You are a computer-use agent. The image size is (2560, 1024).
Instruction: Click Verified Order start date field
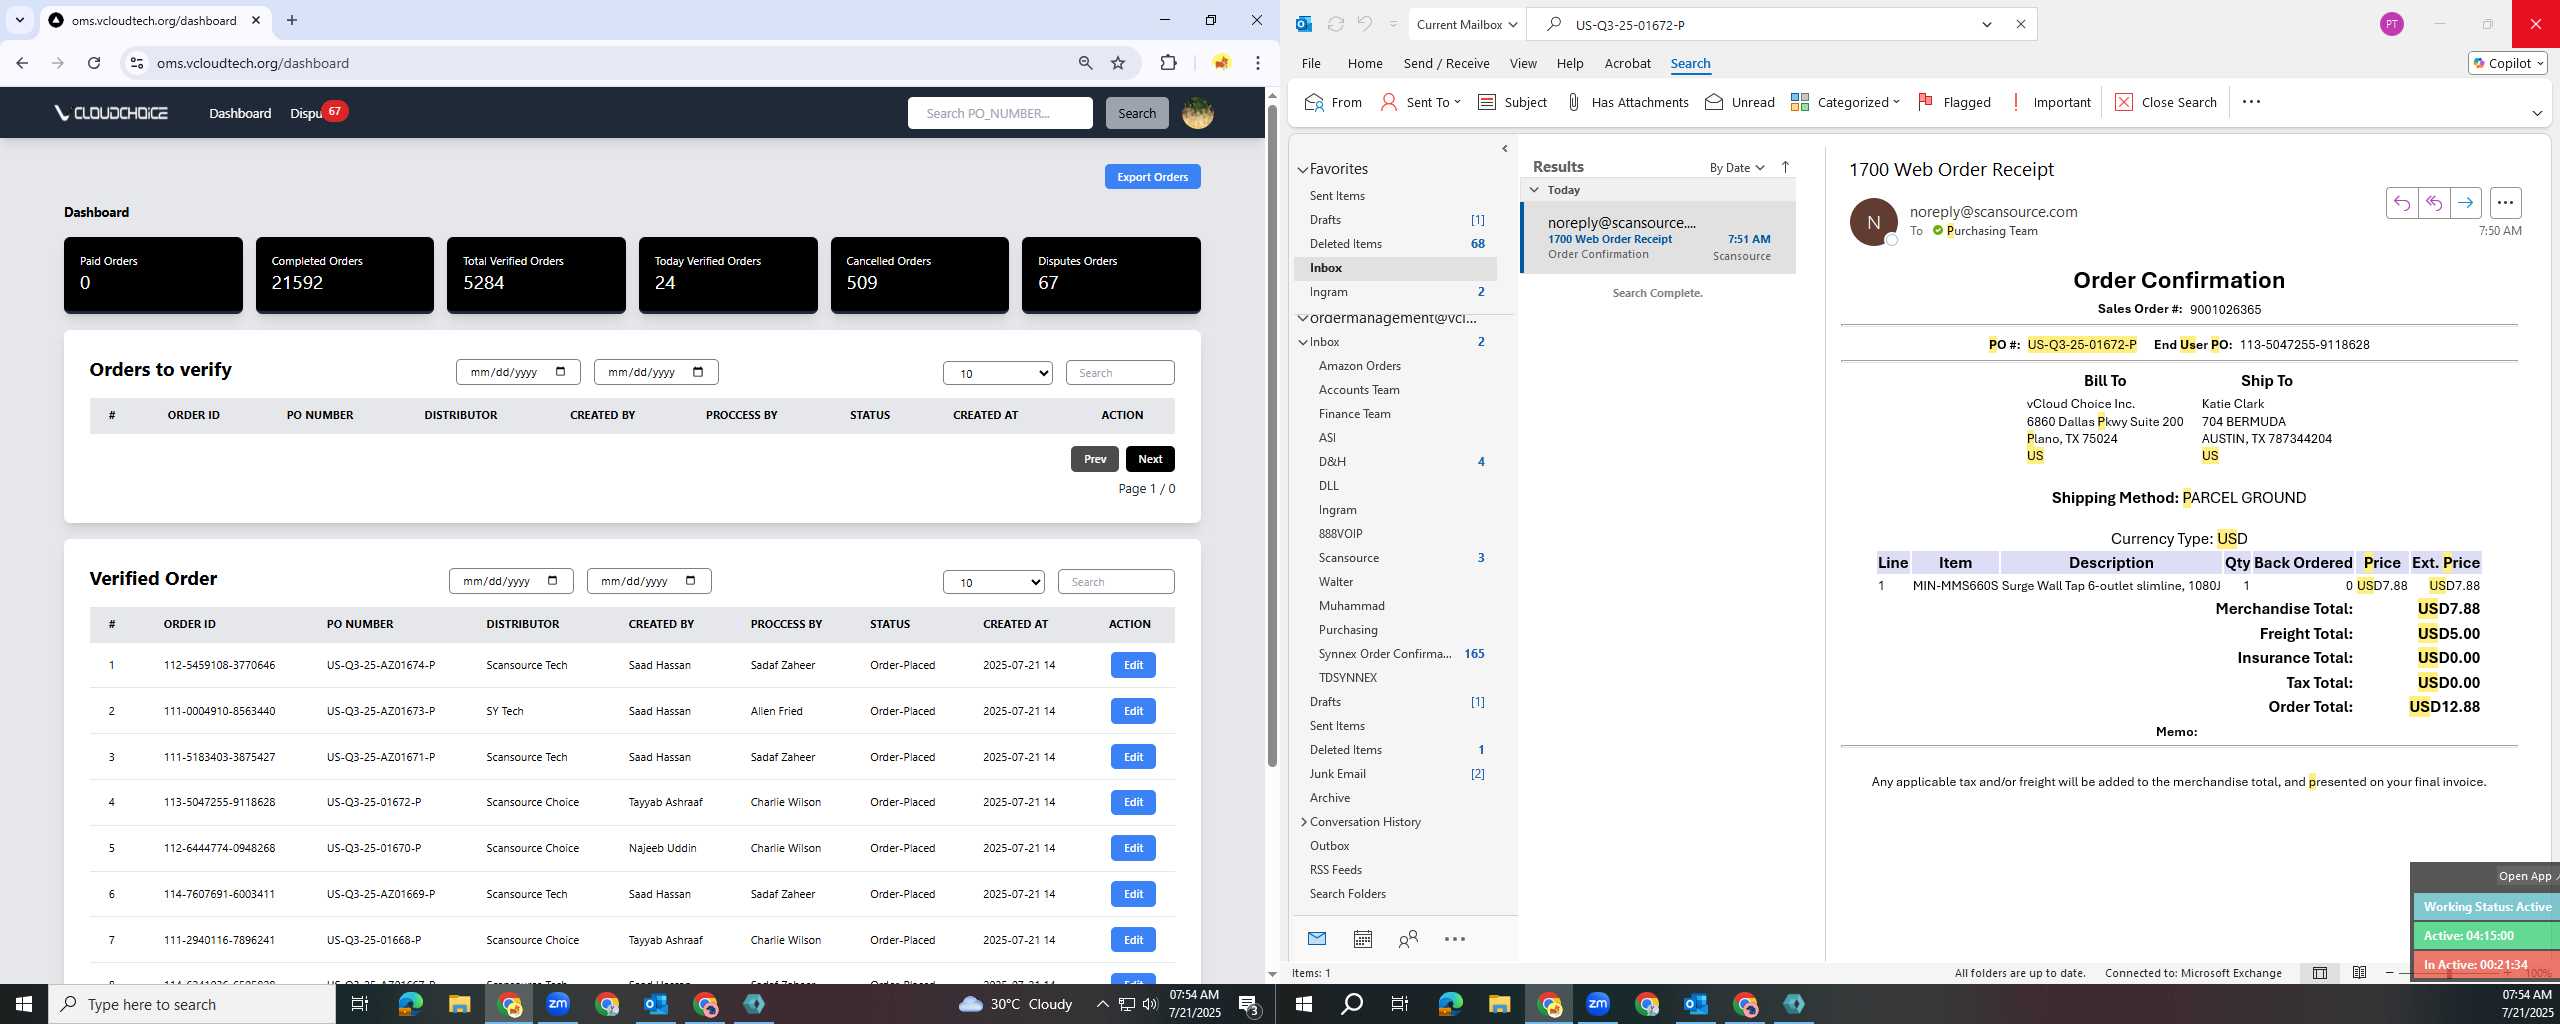(x=511, y=581)
